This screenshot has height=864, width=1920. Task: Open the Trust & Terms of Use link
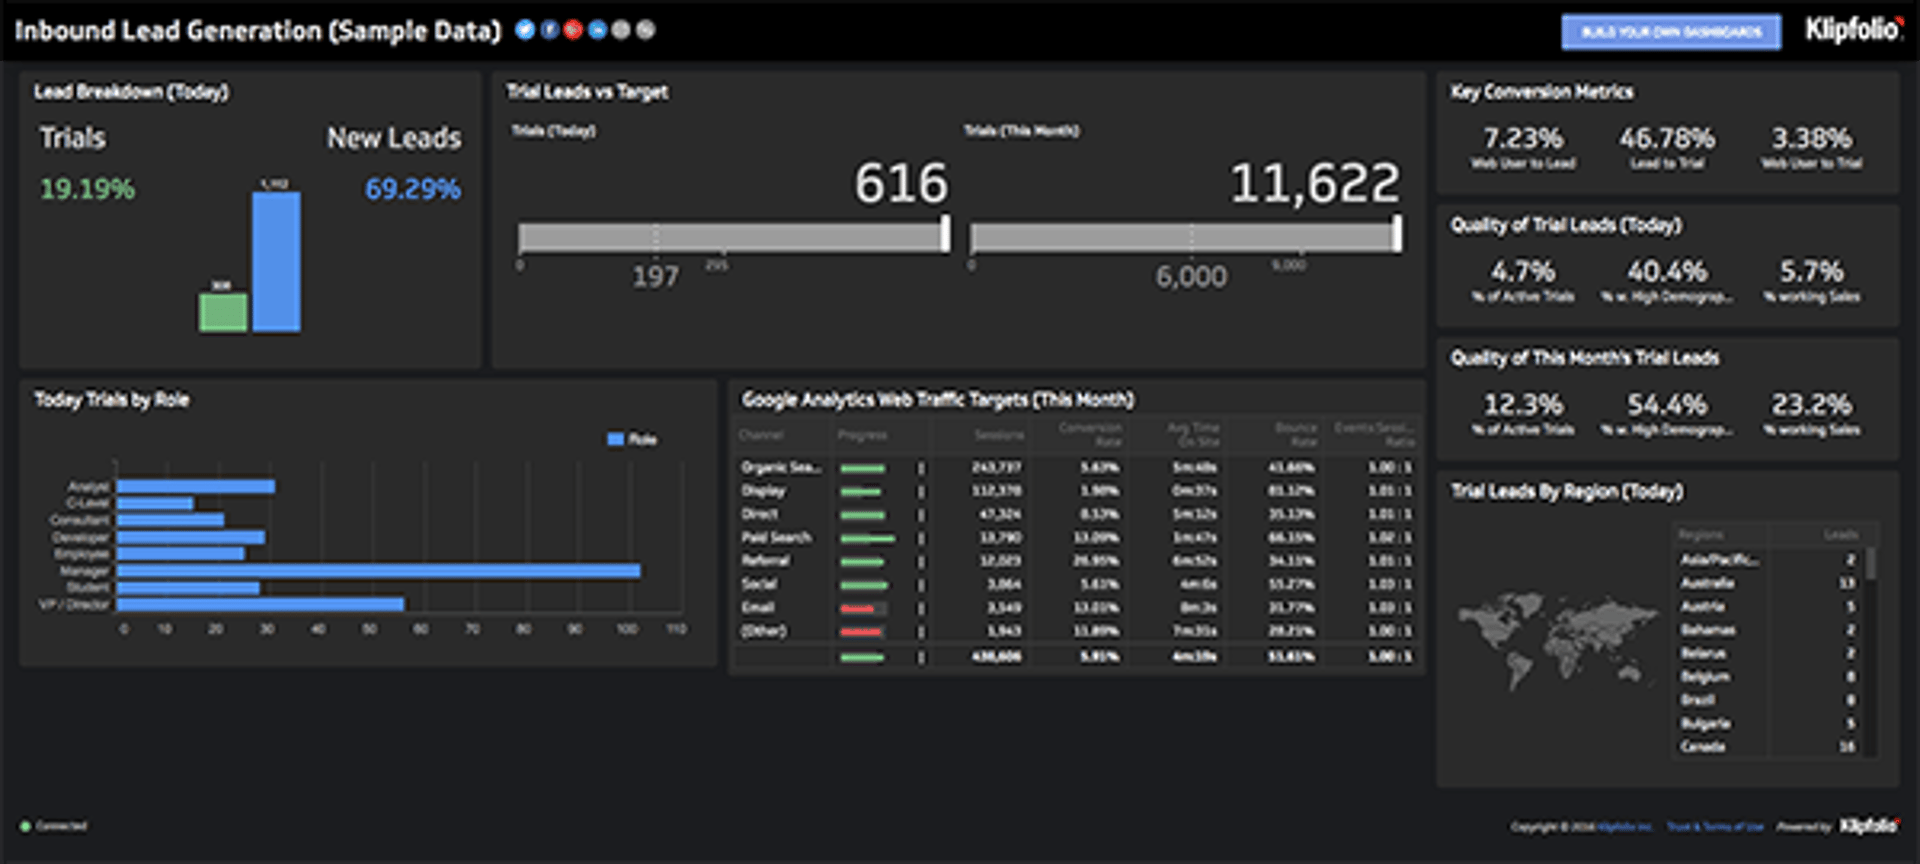click(1715, 827)
